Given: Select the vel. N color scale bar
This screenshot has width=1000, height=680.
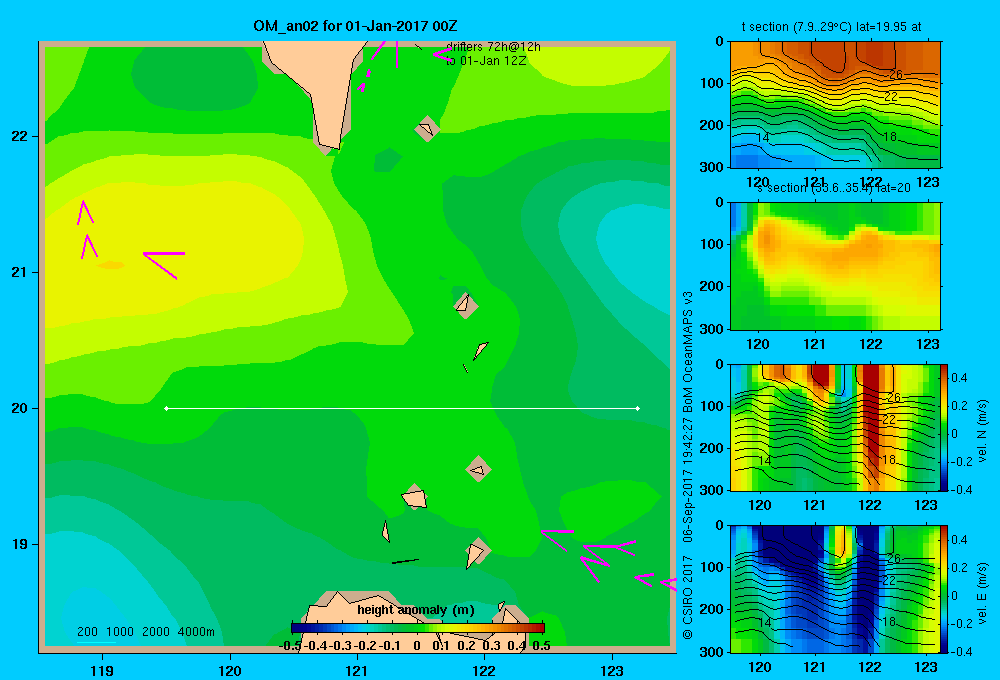Looking at the screenshot, I should (945, 427).
